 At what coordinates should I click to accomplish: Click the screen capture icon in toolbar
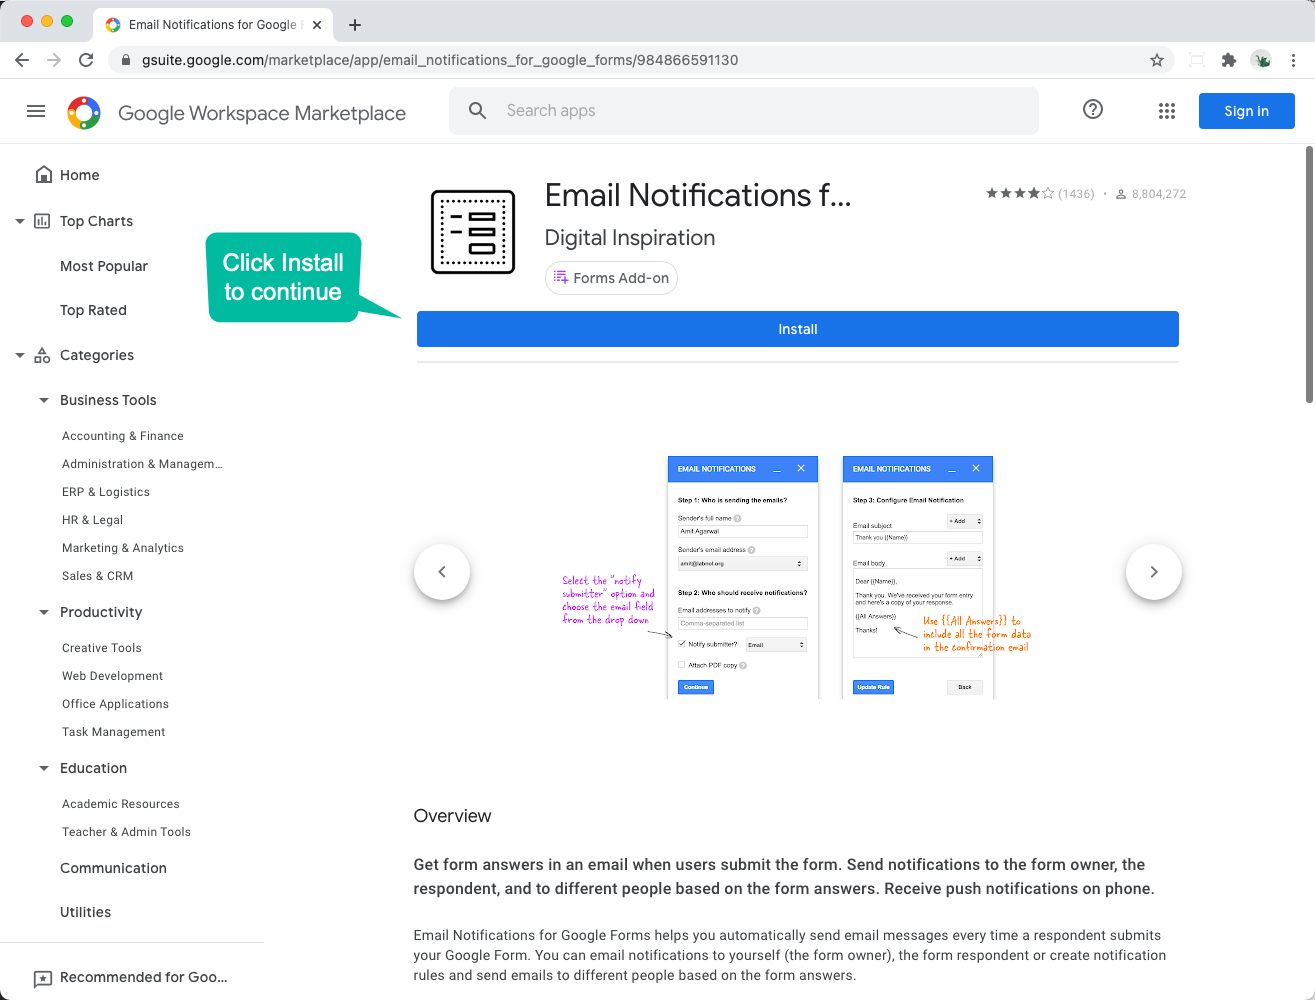coord(1196,60)
